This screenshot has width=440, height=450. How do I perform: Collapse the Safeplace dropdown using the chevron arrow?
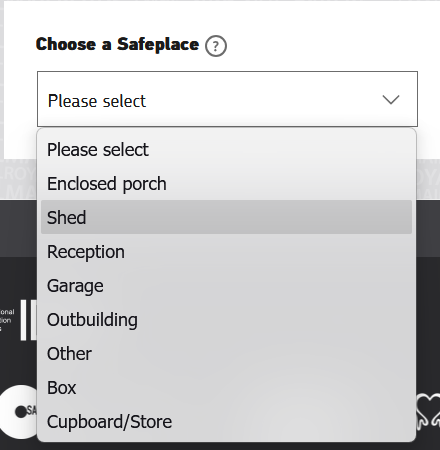391,100
